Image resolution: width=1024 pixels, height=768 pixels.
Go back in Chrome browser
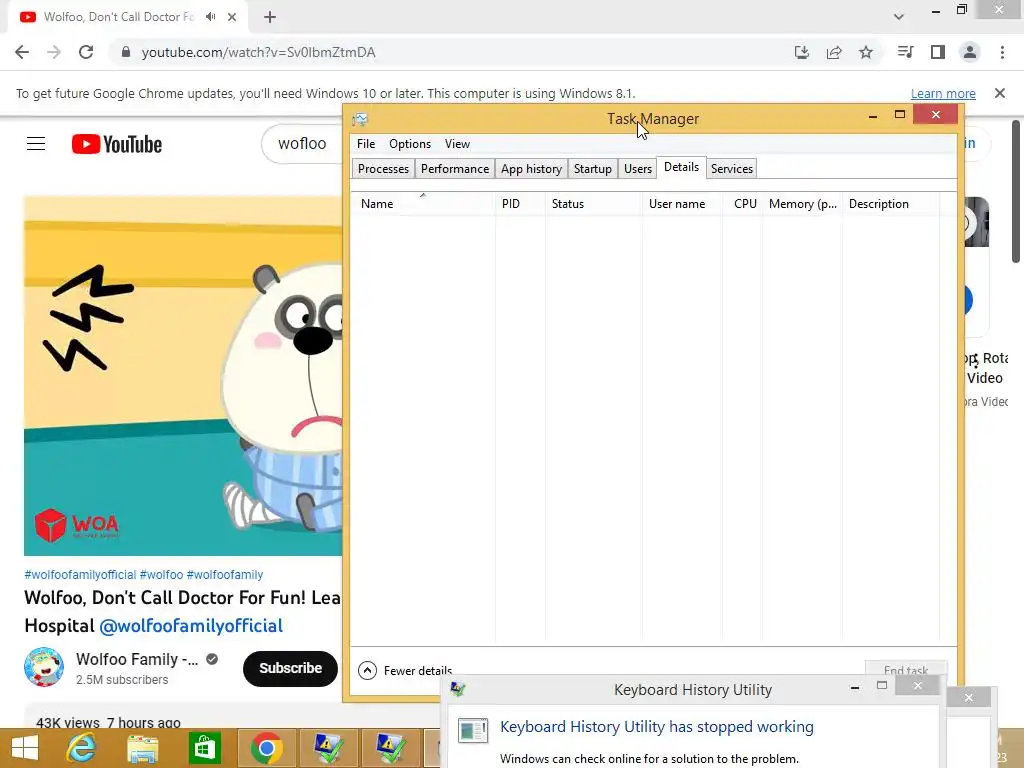[22, 52]
